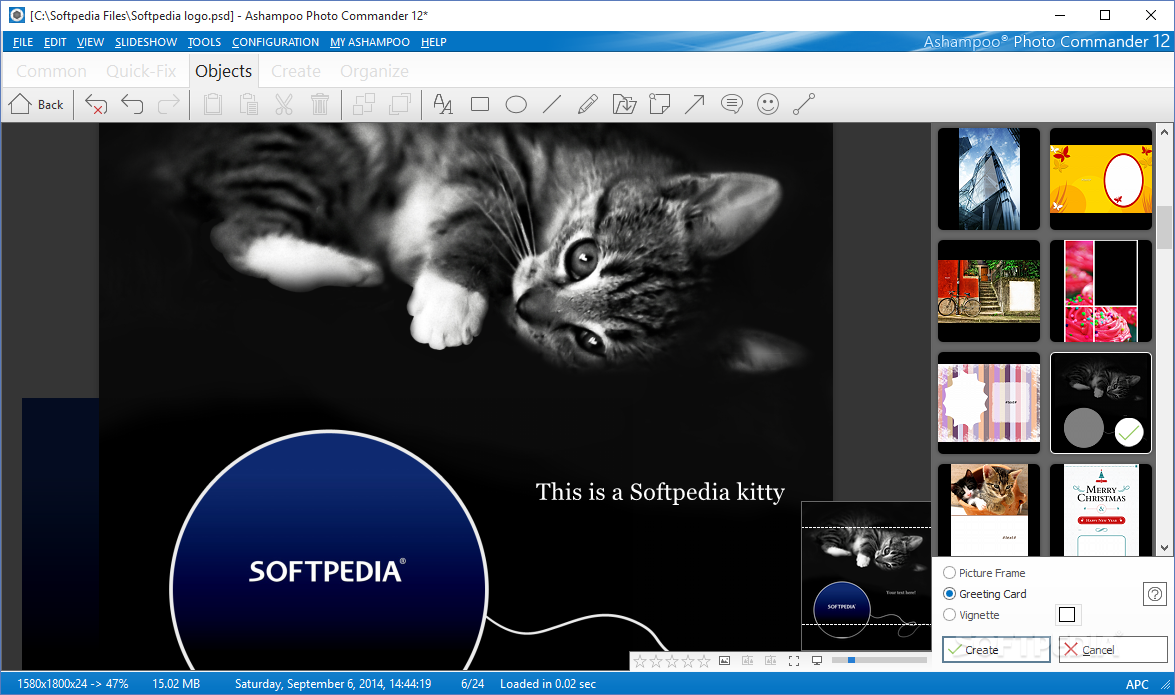Image resolution: width=1175 pixels, height=695 pixels.
Task: Click the Copy clipboard icon
Action: coord(213,104)
